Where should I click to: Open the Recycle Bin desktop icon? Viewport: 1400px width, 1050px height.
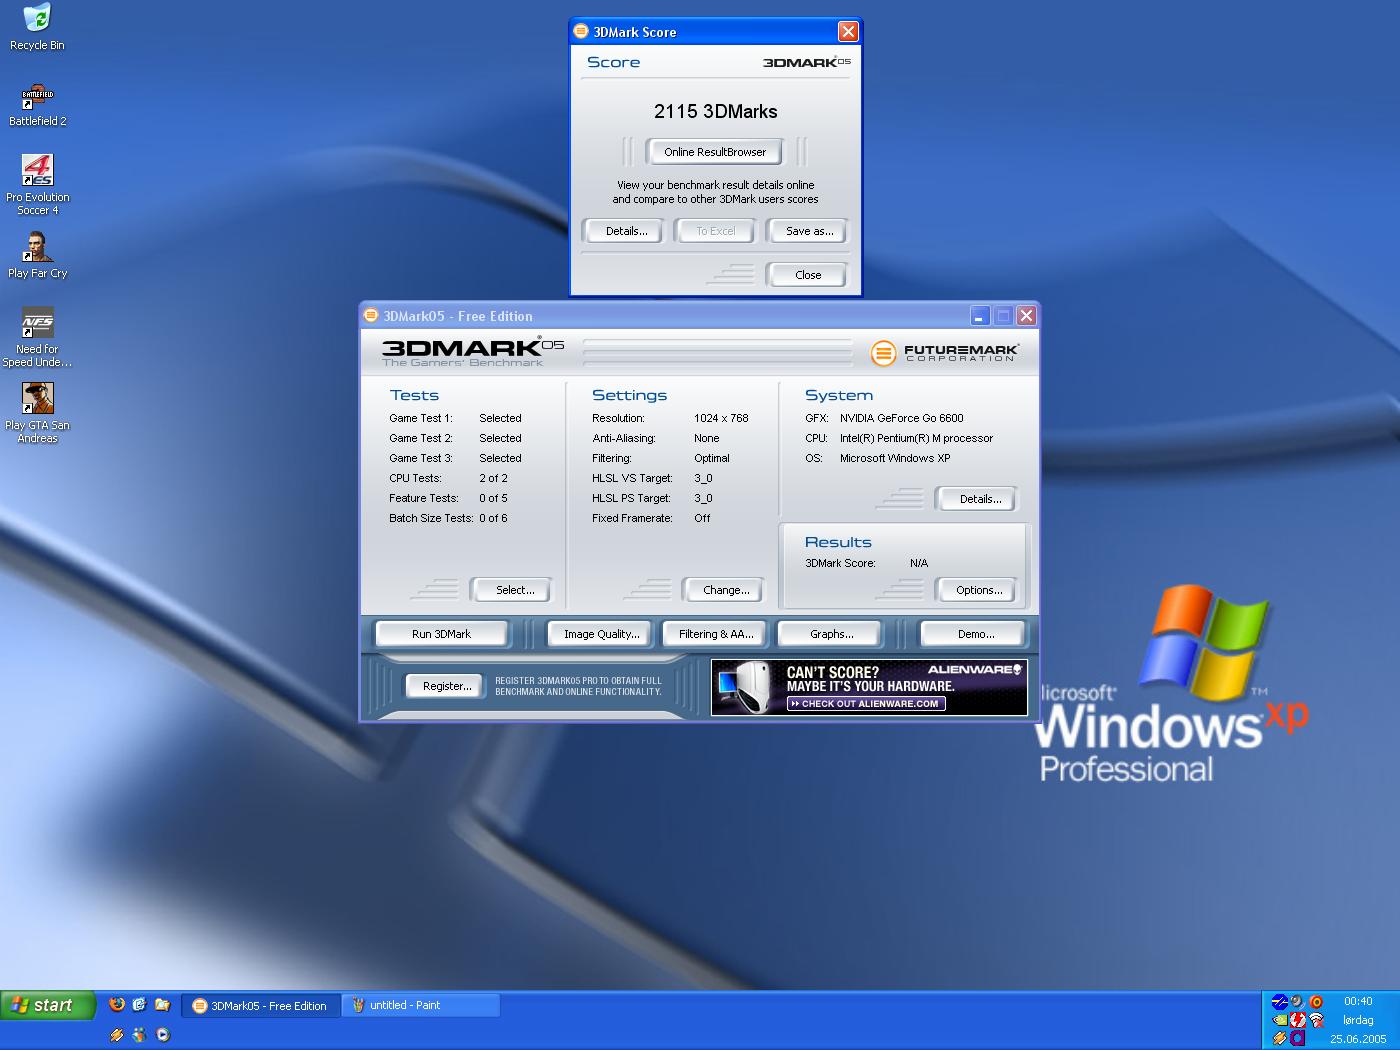click(37, 27)
